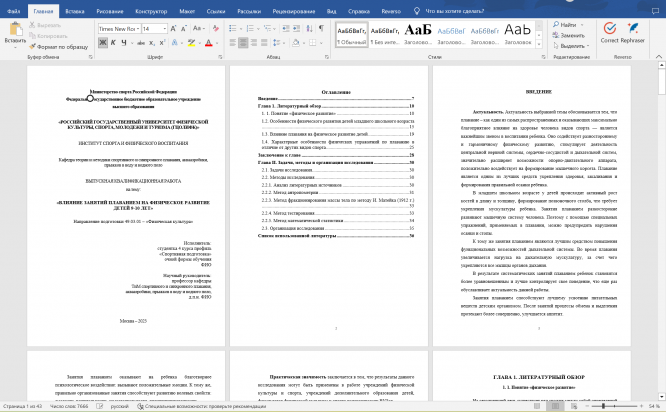Click the spelling check icon in status bar
Screen dimensions: 666x412
[99, 406]
